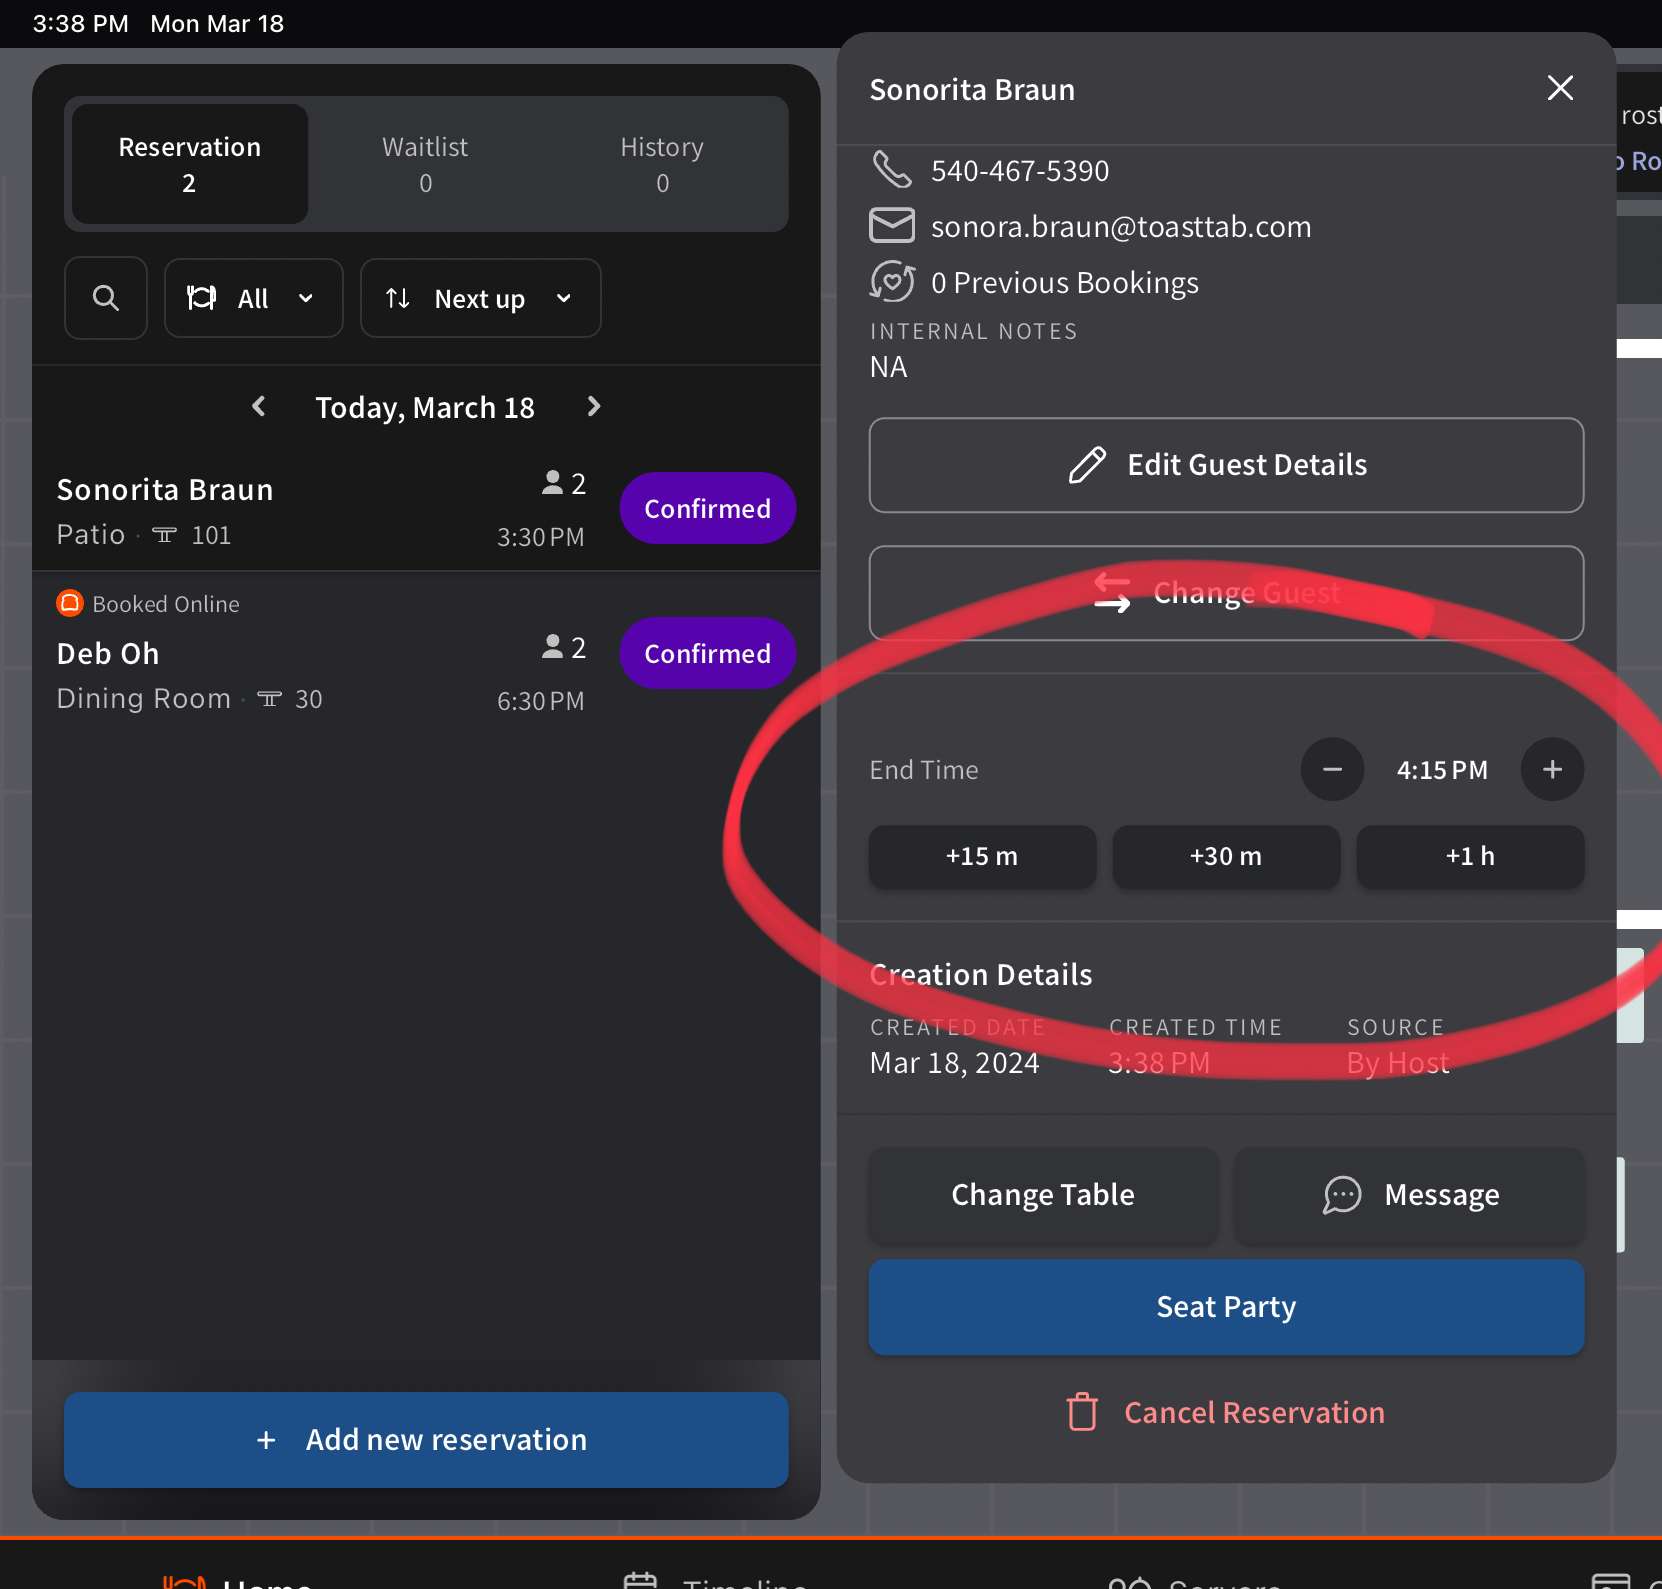
Task: Click Confirmed status for Deb Oh
Action: [708, 653]
